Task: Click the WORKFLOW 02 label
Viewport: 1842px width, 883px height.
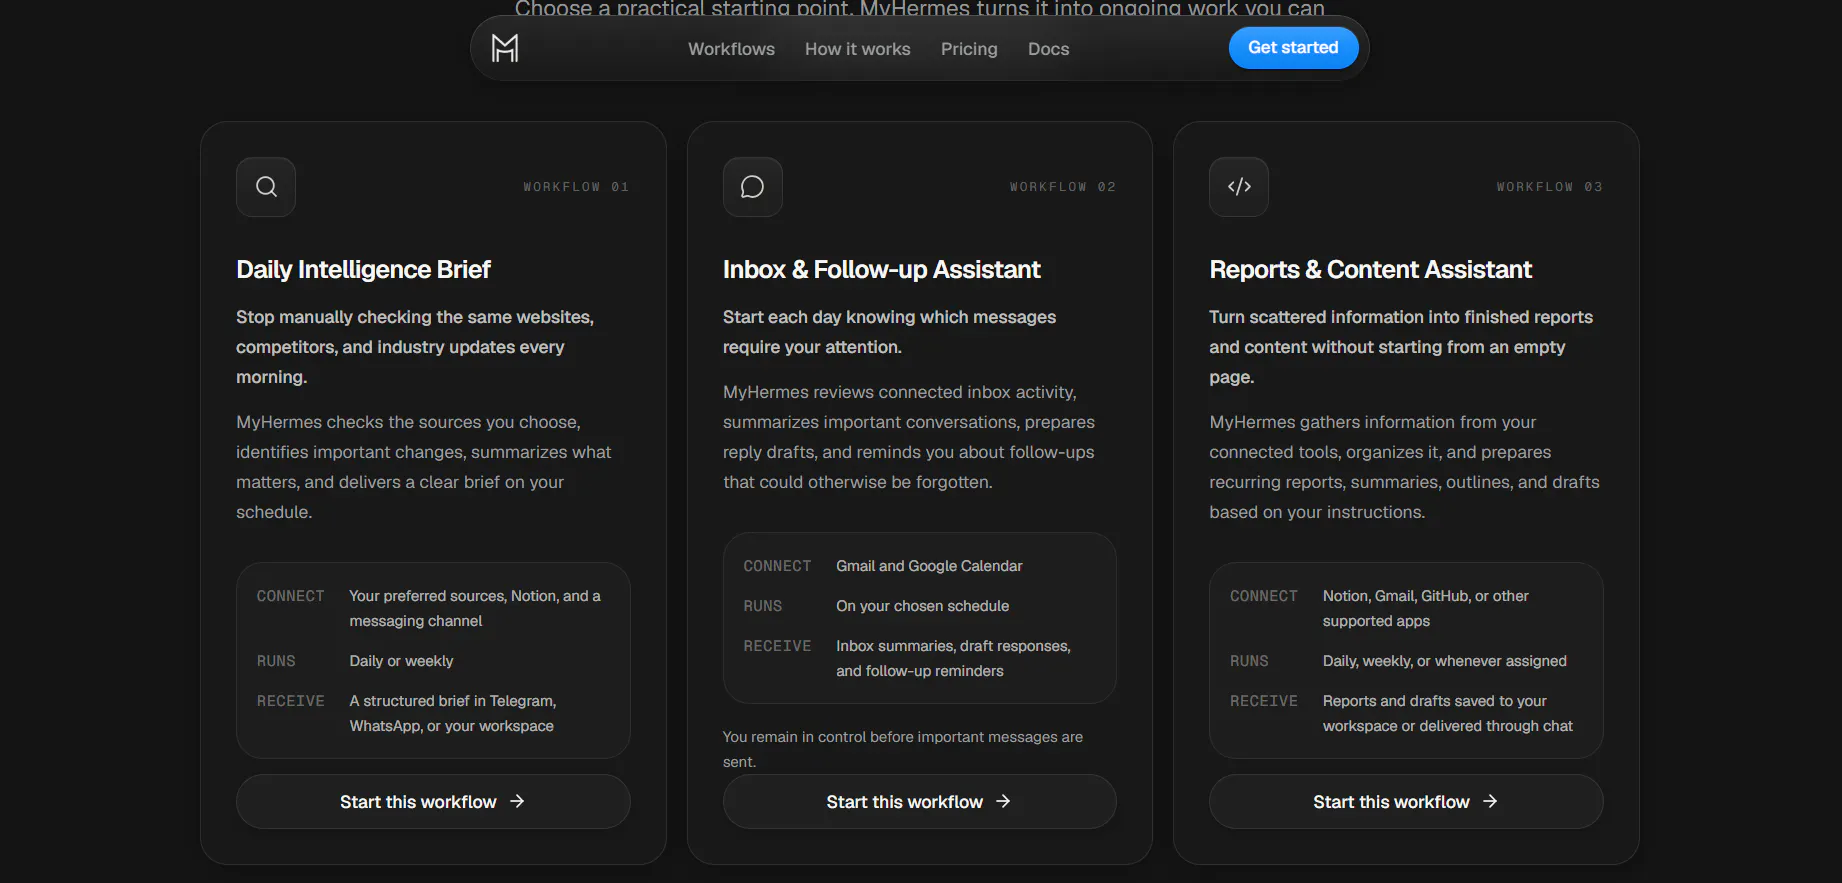Action: coord(1062,187)
